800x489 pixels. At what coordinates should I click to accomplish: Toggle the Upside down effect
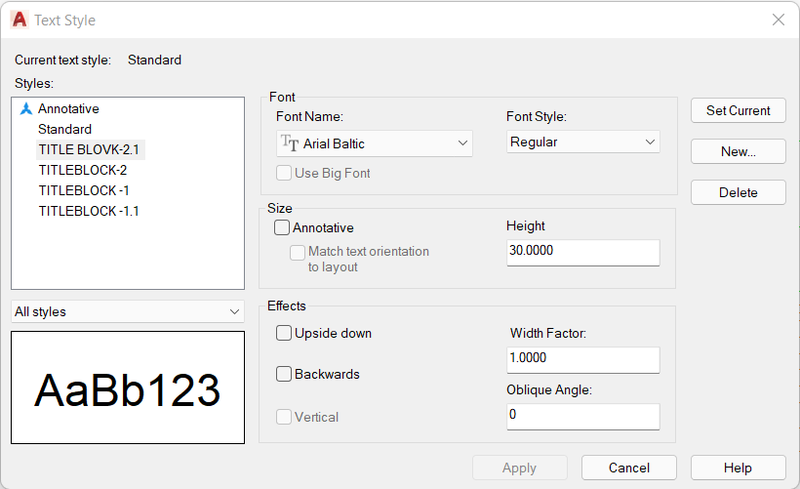pyautogui.click(x=284, y=333)
